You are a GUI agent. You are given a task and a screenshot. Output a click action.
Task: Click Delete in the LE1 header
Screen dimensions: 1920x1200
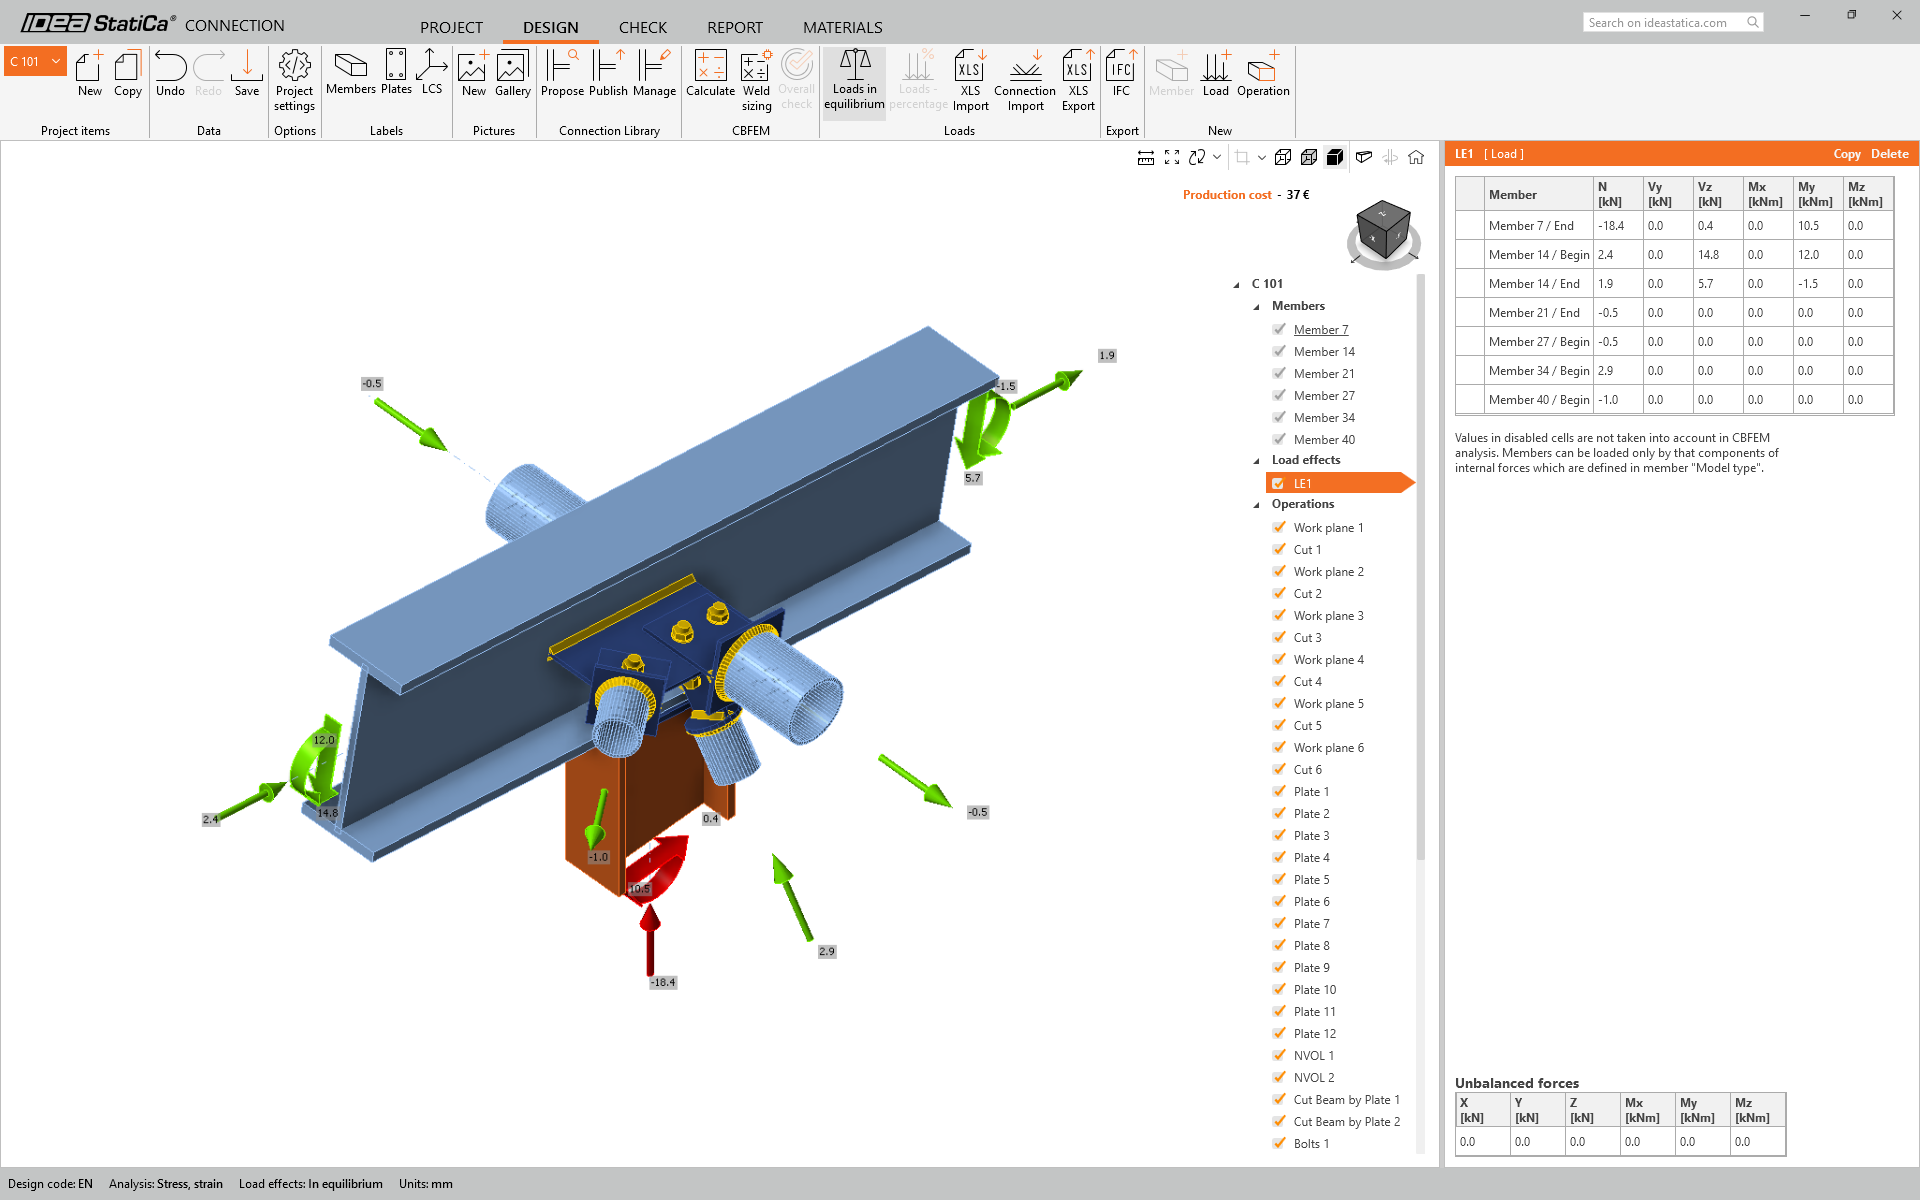(x=1889, y=154)
